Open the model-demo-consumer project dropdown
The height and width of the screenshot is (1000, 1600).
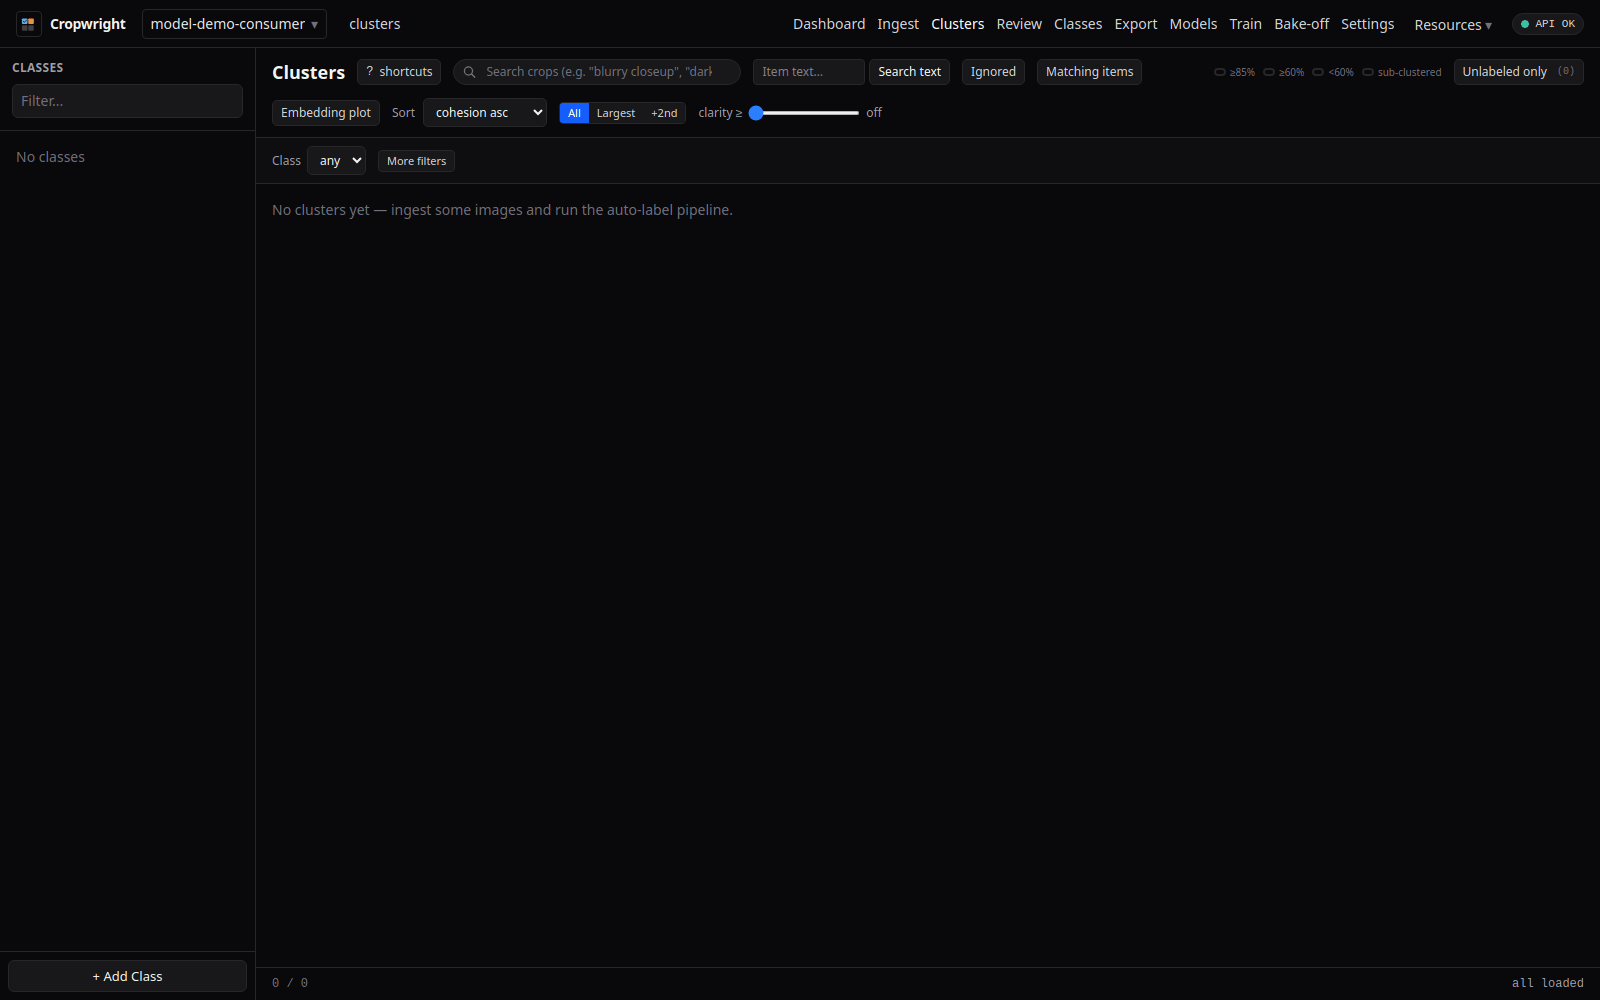(x=234, y=24)
